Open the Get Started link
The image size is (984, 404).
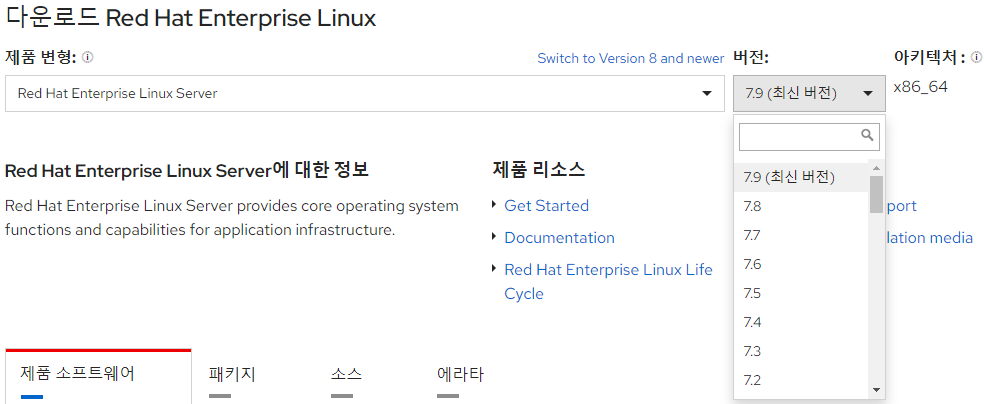(547, 206)
